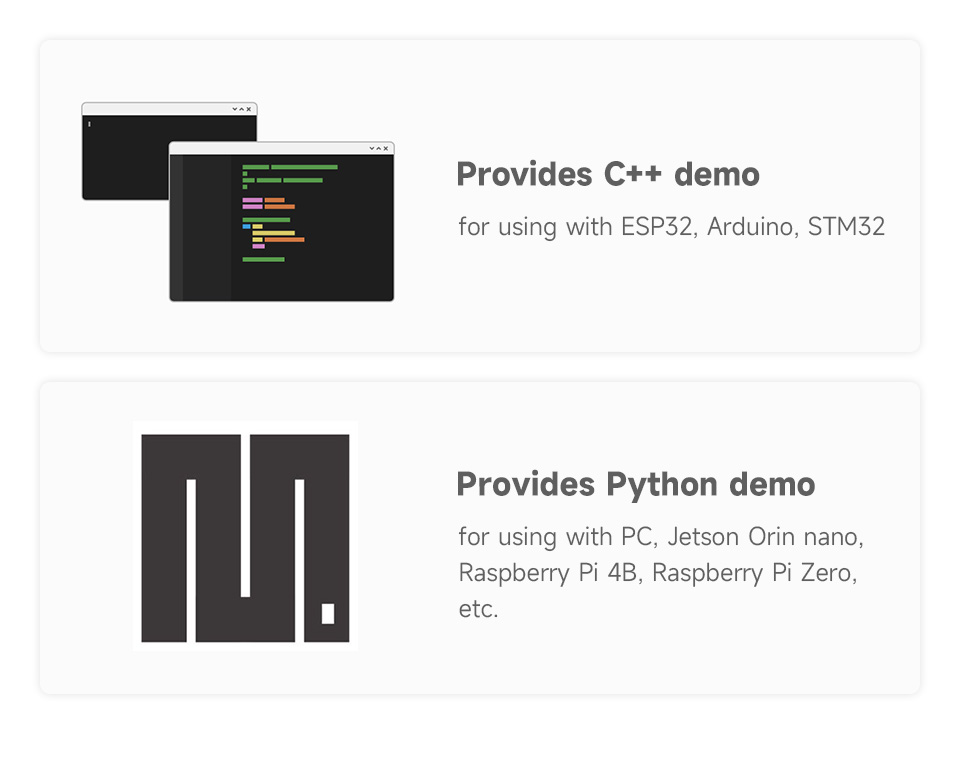Click the "for using with ESP32, Arduino, STM32" text
The width and height of the screenshot is (960, 760).
(x=671, y=227)
